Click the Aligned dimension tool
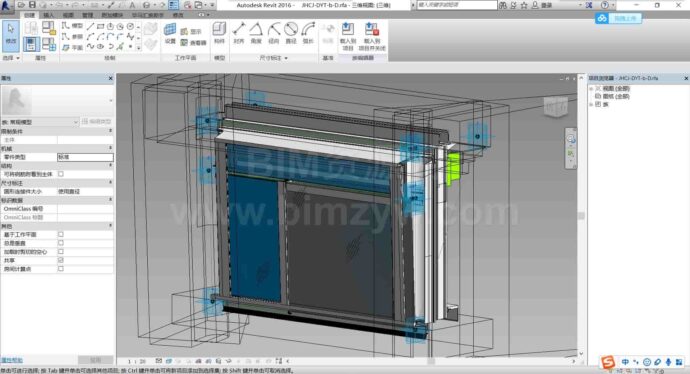The image size is (690, 374). pos(239,33)
